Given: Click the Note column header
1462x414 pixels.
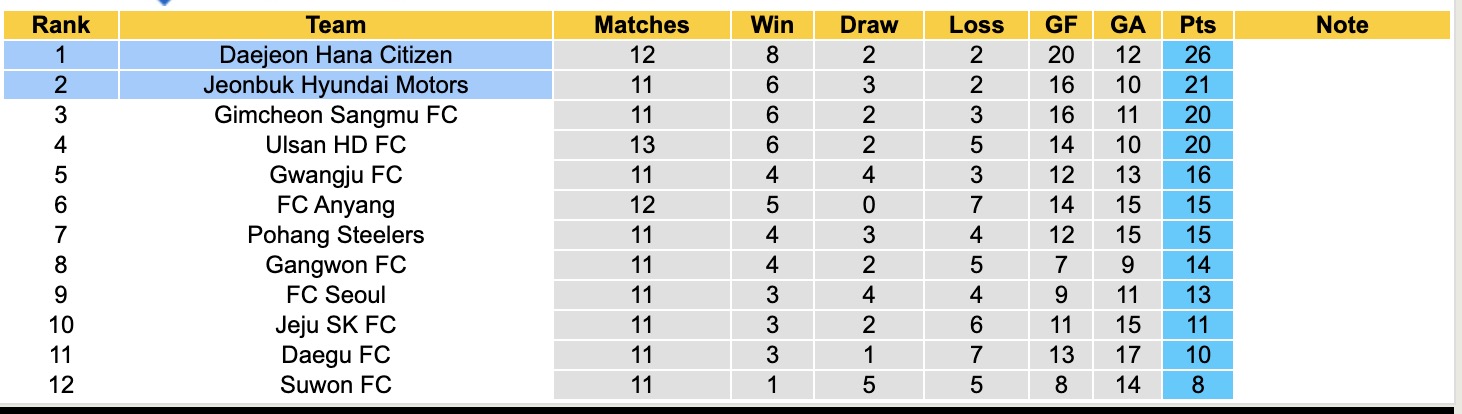Looking at the screenshot, I should tap(1342, 25).
